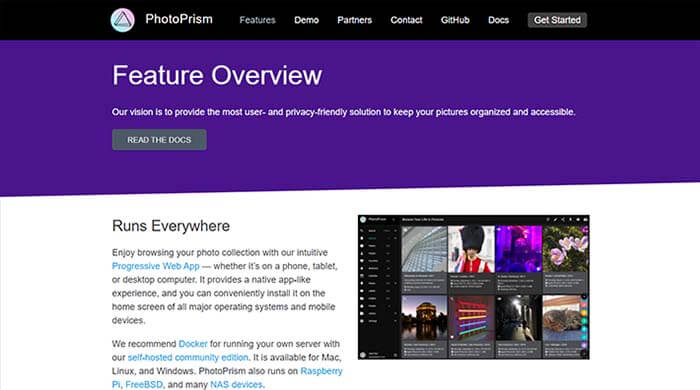Open the Docker link
The image size is (700, 390).
click(x=193, y=344)
